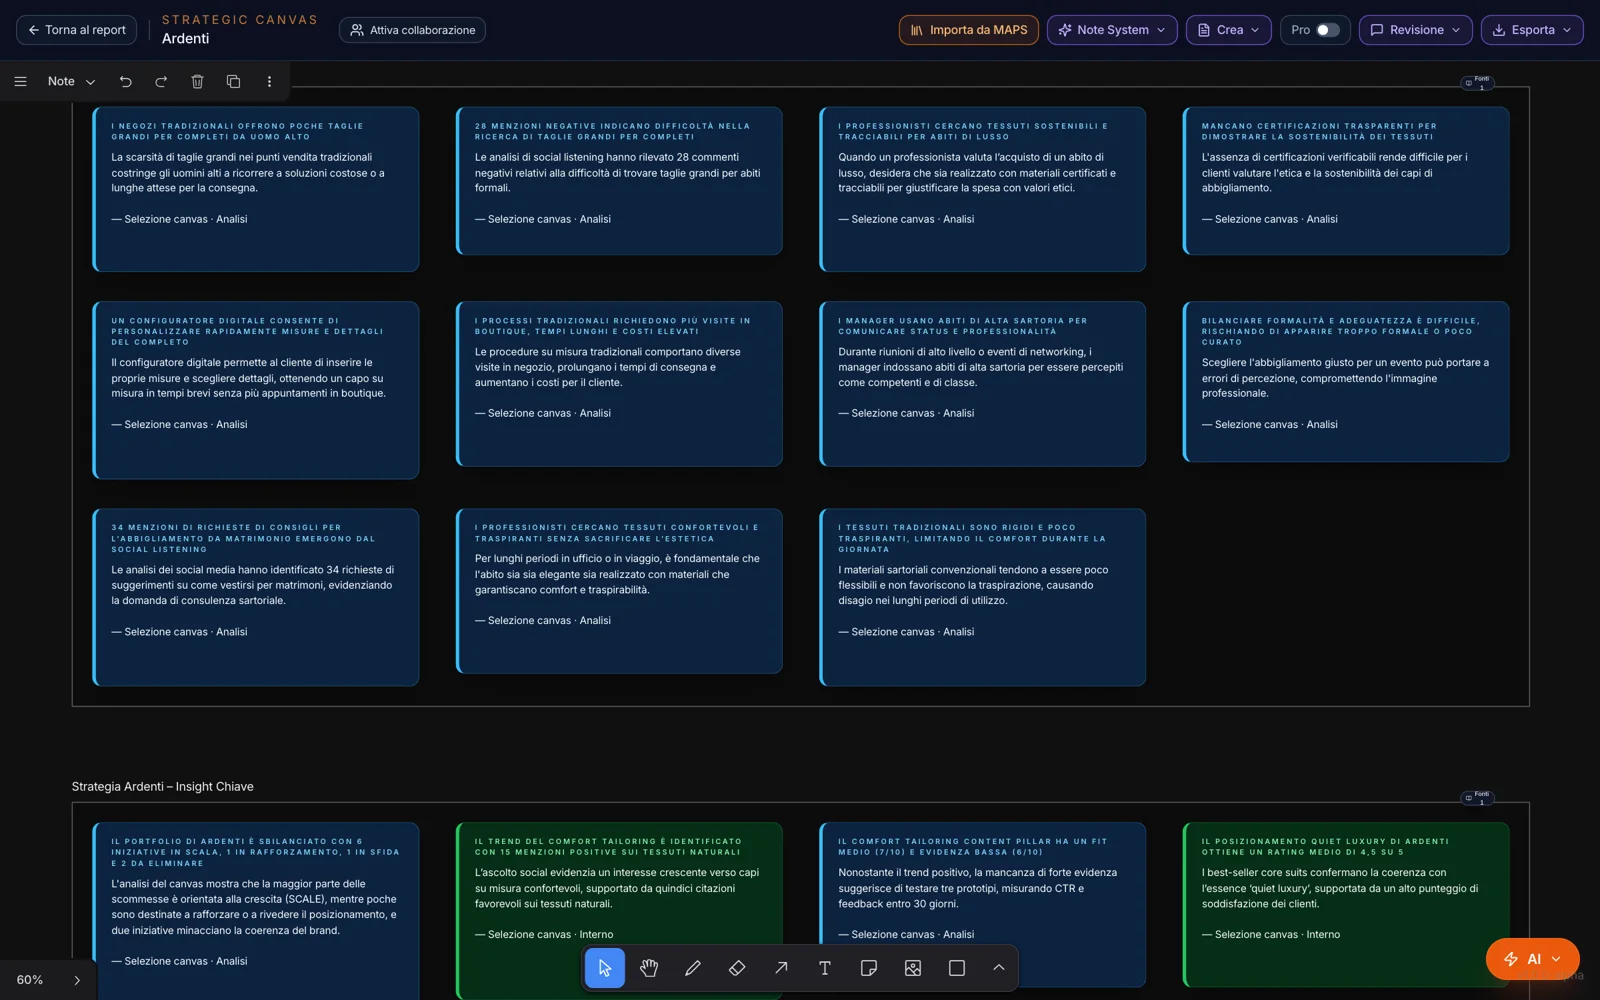This screenshot has width=1600, height=1000.
Task: Duplicate the selection with the copy icon
Action: pos(233,81)
